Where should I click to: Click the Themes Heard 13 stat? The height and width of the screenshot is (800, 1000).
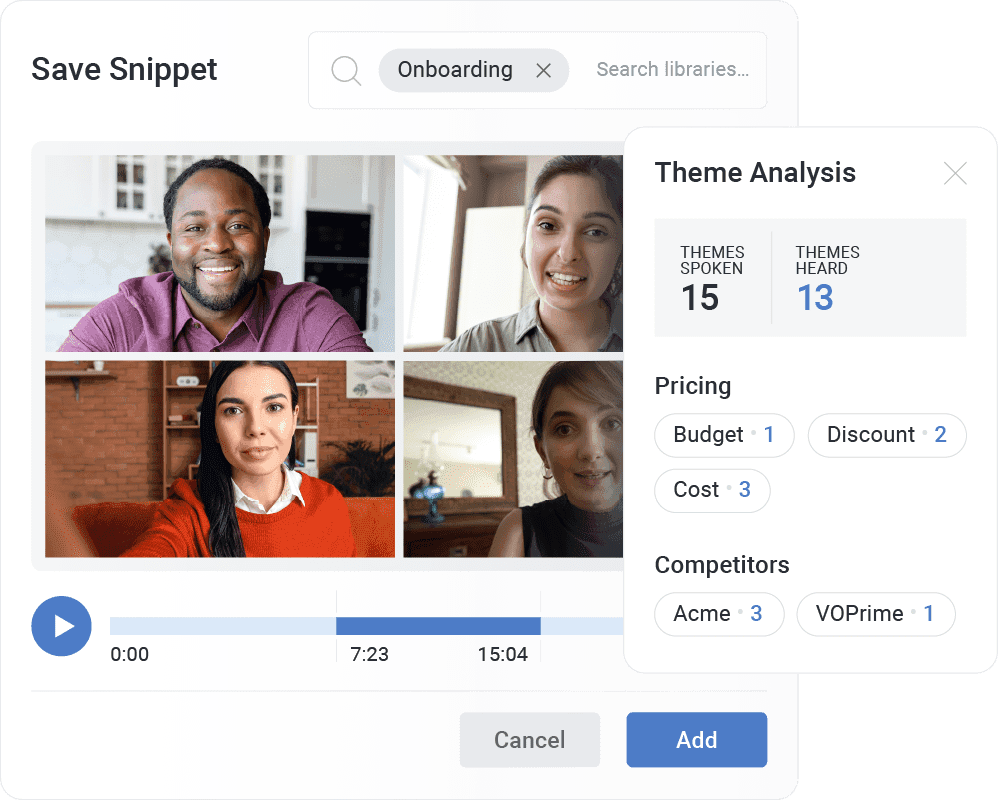point(827,278)
